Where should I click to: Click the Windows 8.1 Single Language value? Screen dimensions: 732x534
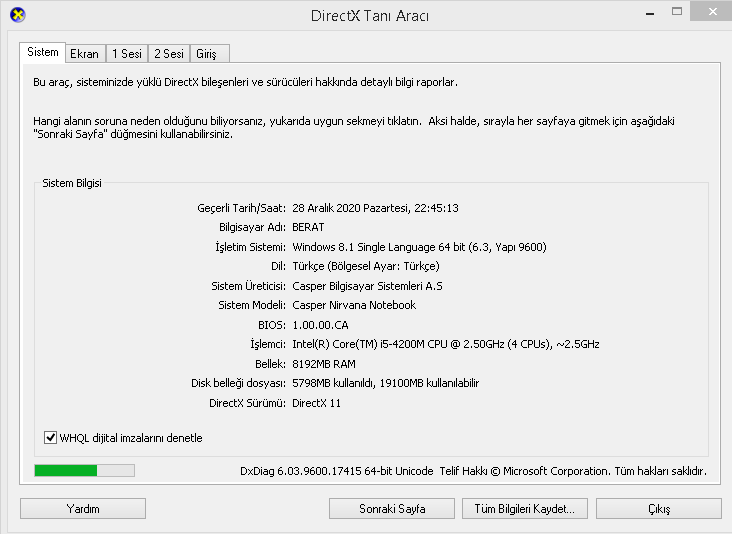point(419,247)
